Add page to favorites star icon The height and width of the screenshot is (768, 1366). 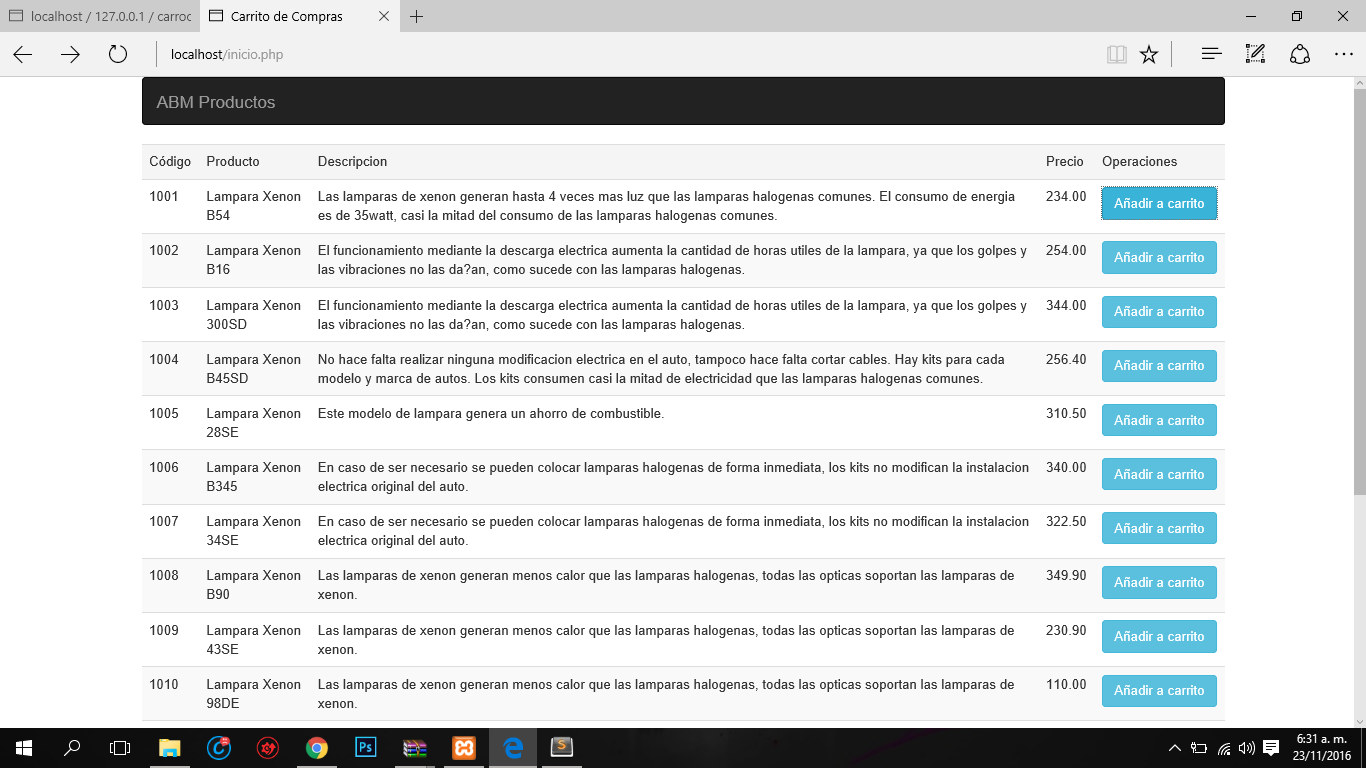1149,55
